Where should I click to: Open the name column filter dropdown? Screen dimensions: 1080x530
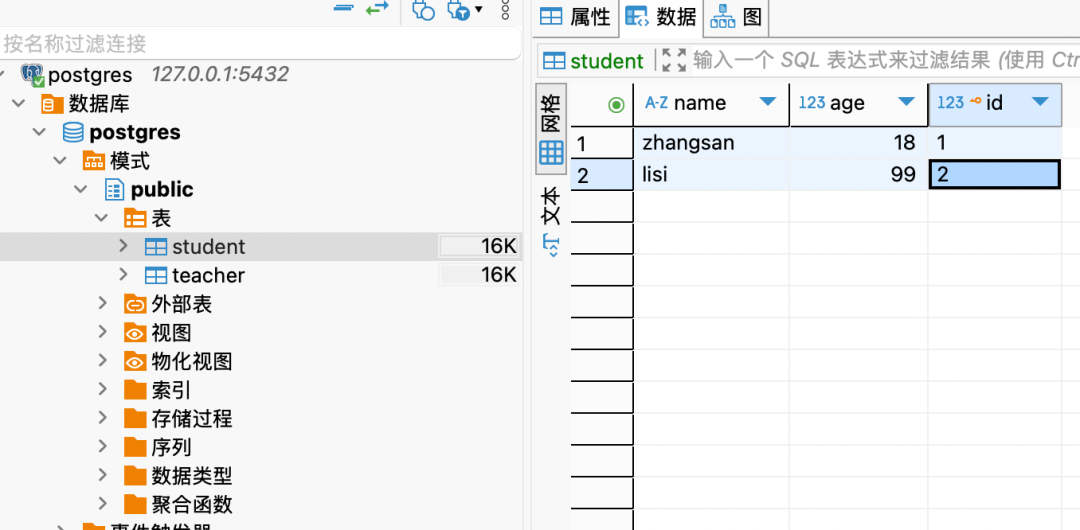[x=767, y=103]
